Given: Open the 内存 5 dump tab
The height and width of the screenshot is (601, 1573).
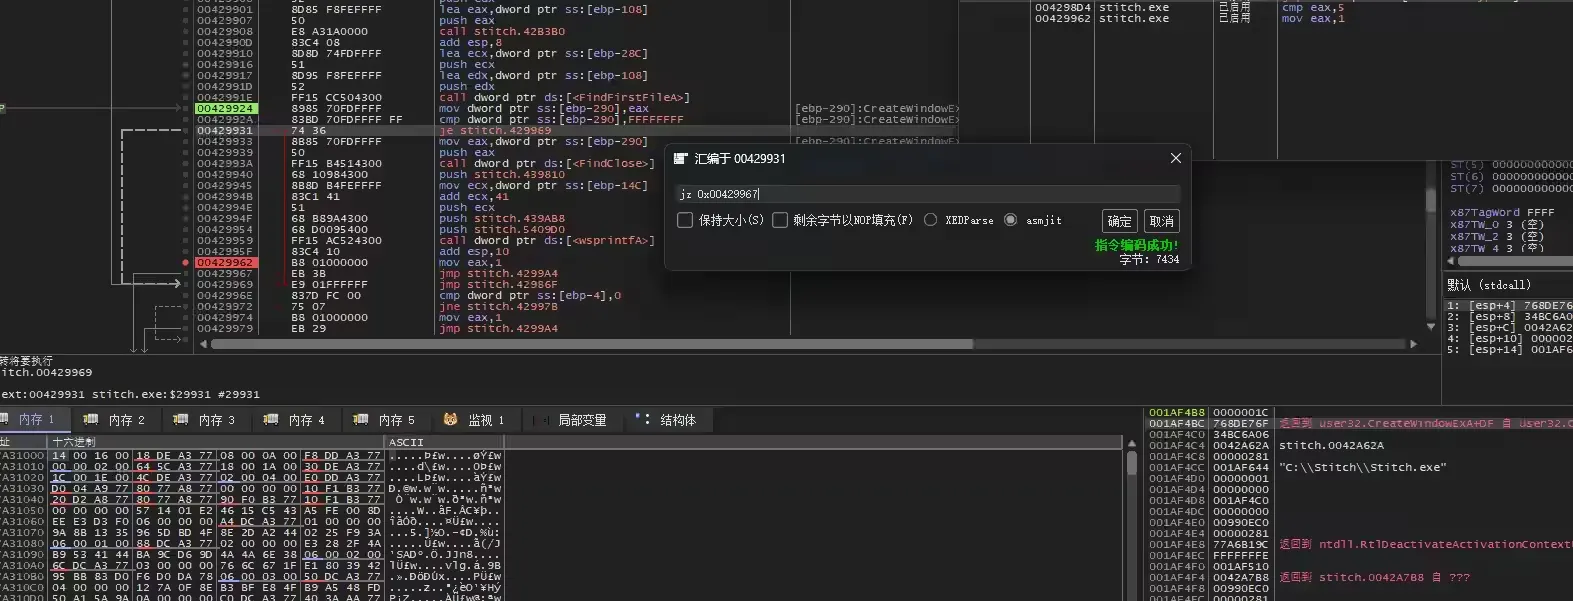Looking at the screenshot, I should click(384, 420).
